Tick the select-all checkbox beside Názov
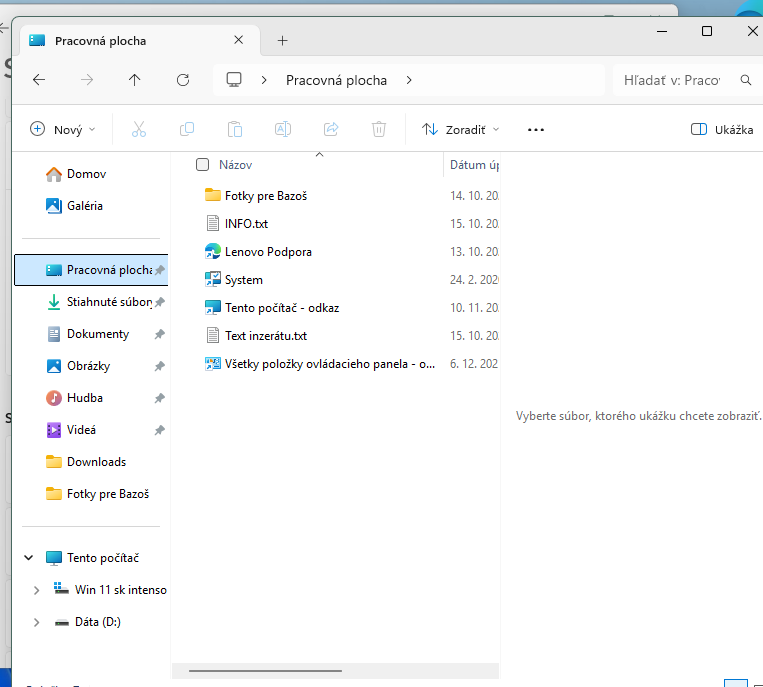 point(202,164)
